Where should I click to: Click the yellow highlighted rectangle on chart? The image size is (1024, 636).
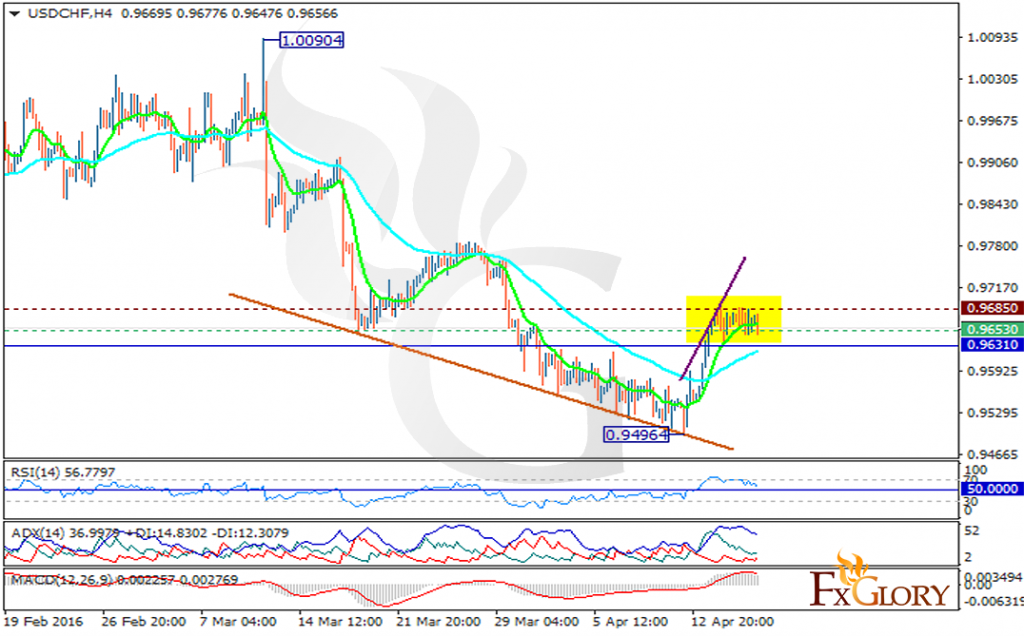tap(733, 319)
